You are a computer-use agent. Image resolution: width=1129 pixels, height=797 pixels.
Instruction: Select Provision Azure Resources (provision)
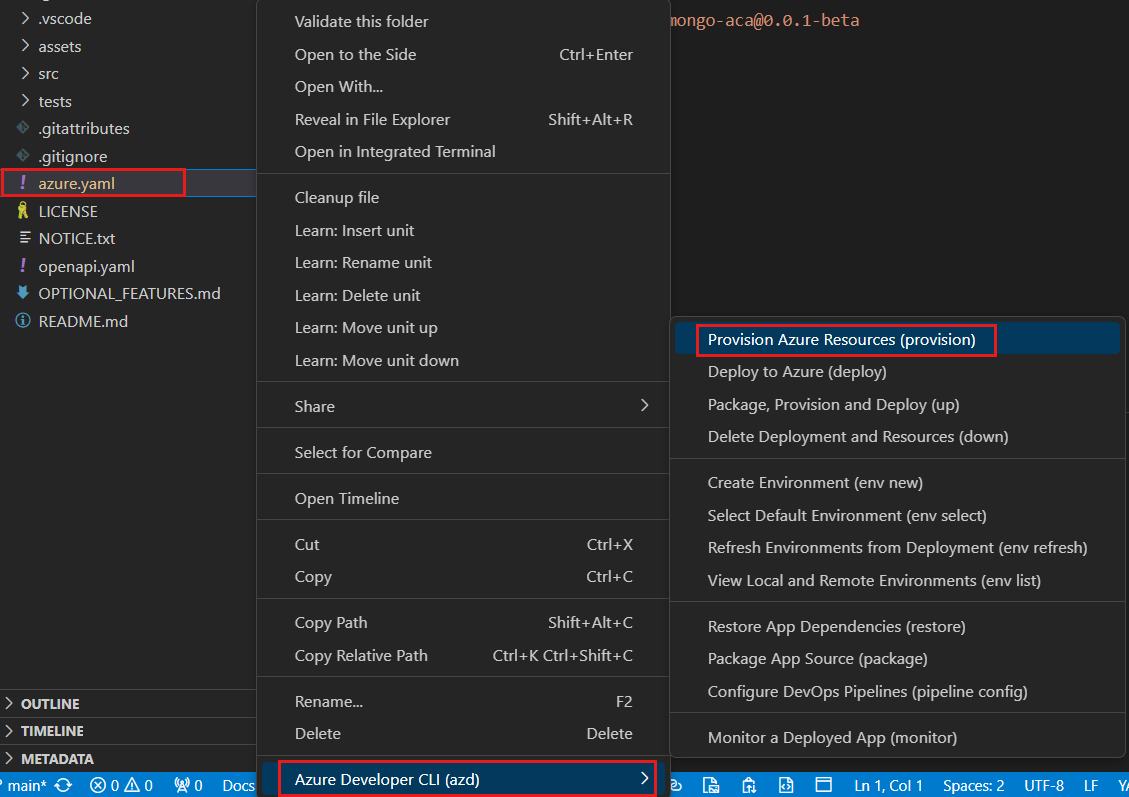pos(897,340)
